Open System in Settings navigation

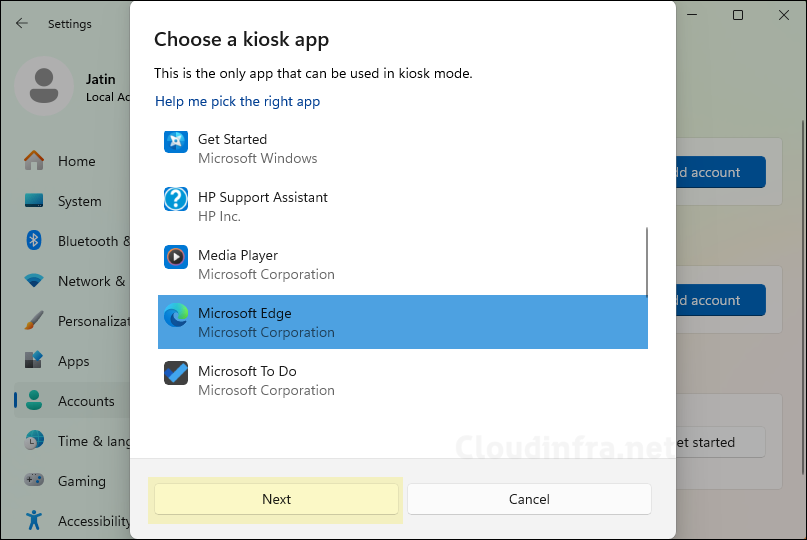(x=72, y=201)
